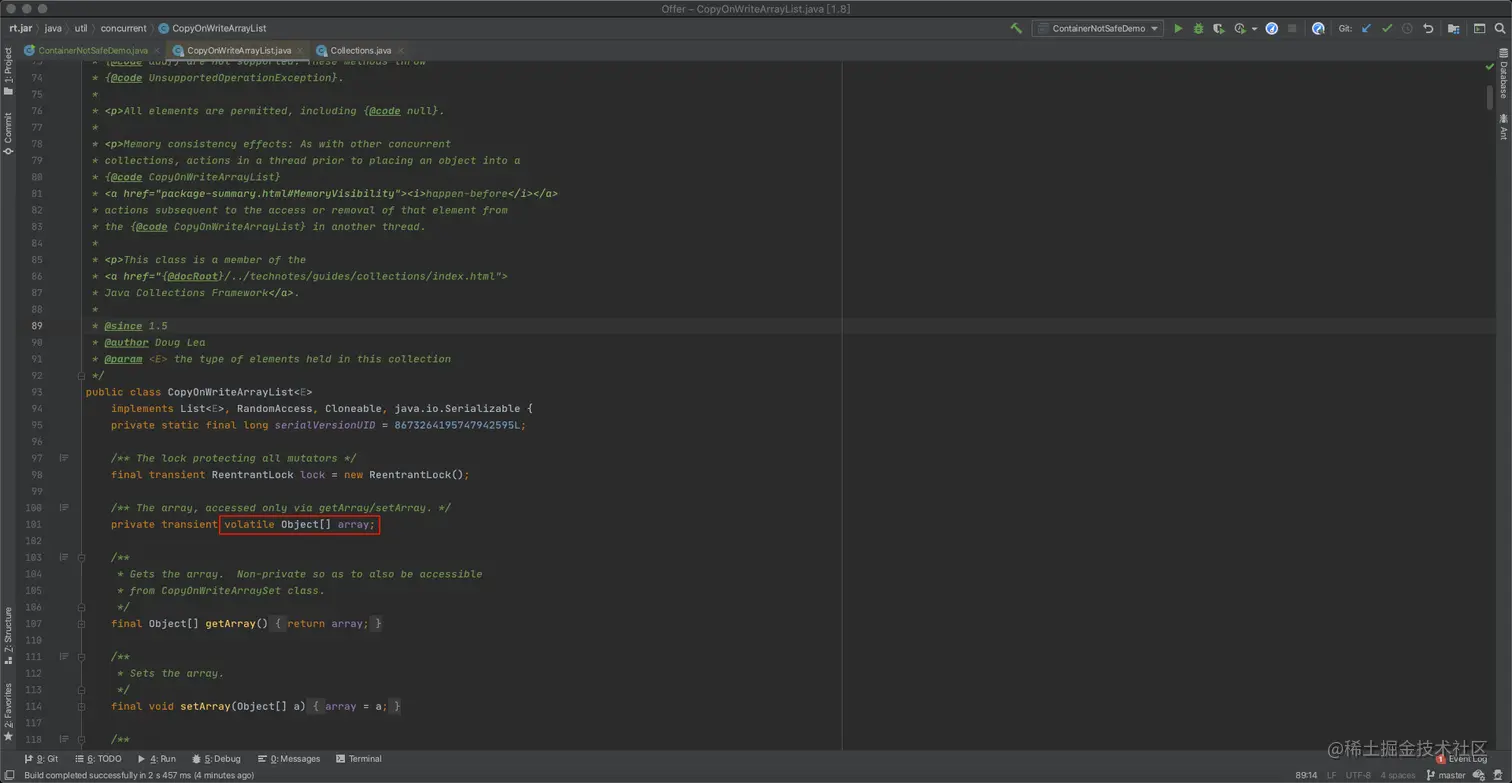The height and width of the screenshot is (783, 1512).
Task: Change the LF line separator in status bar
Action: click(1331, 775)
